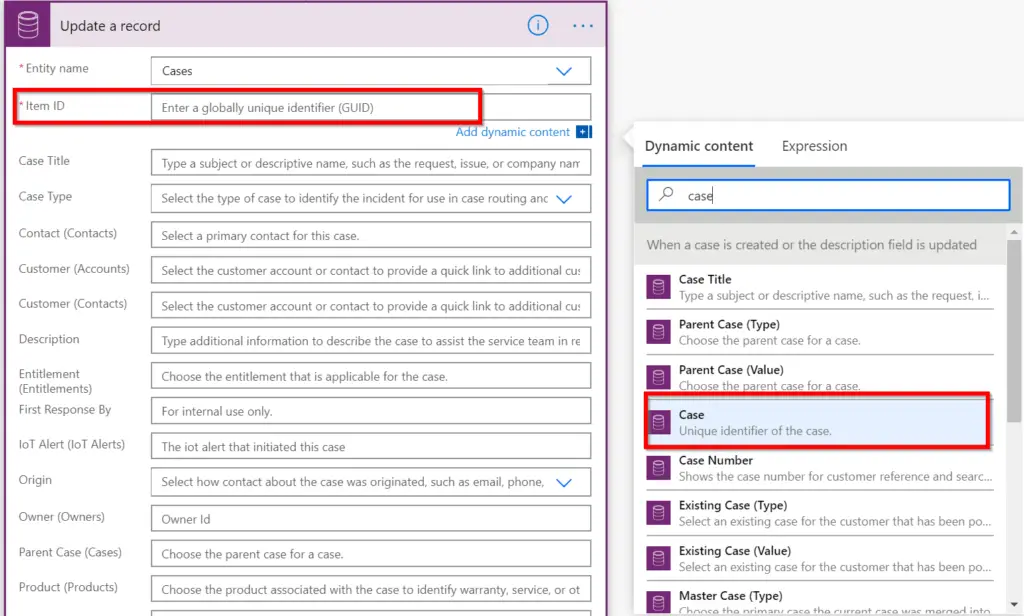Click the info icon in Update a record header
This screenshot has height=616, width=1024.
coord(538,26)
